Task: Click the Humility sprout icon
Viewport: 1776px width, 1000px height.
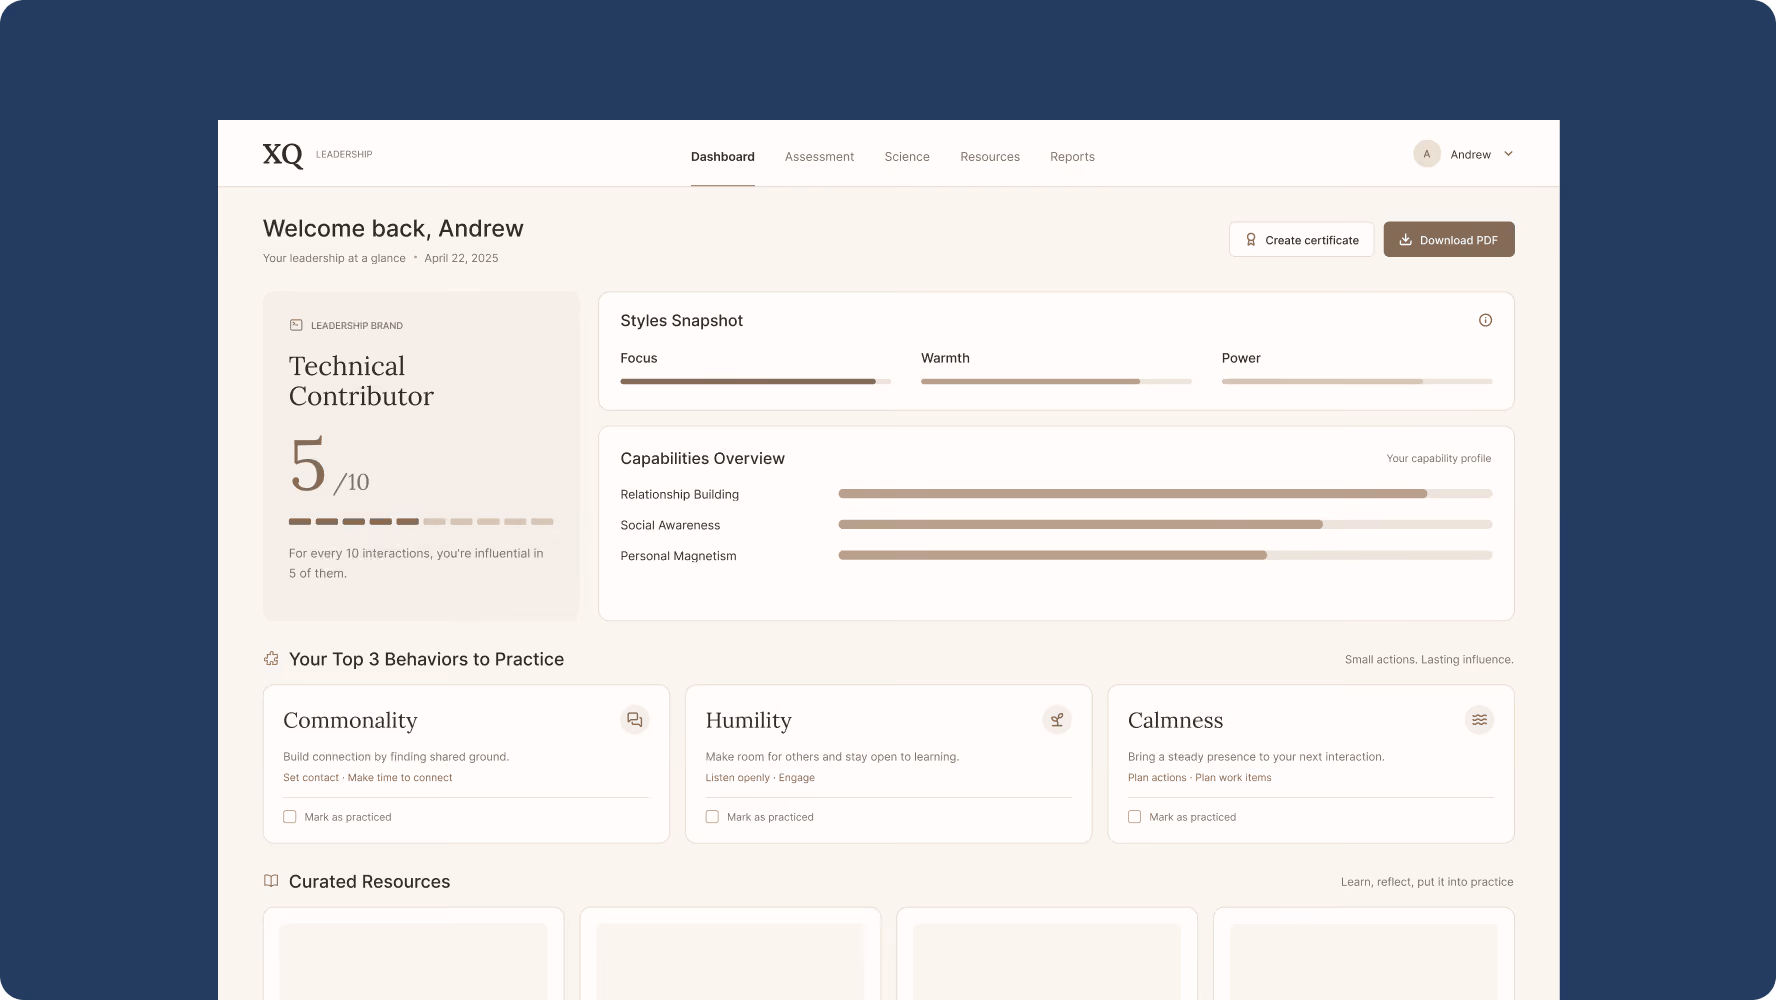Action: pos(1057,720)
